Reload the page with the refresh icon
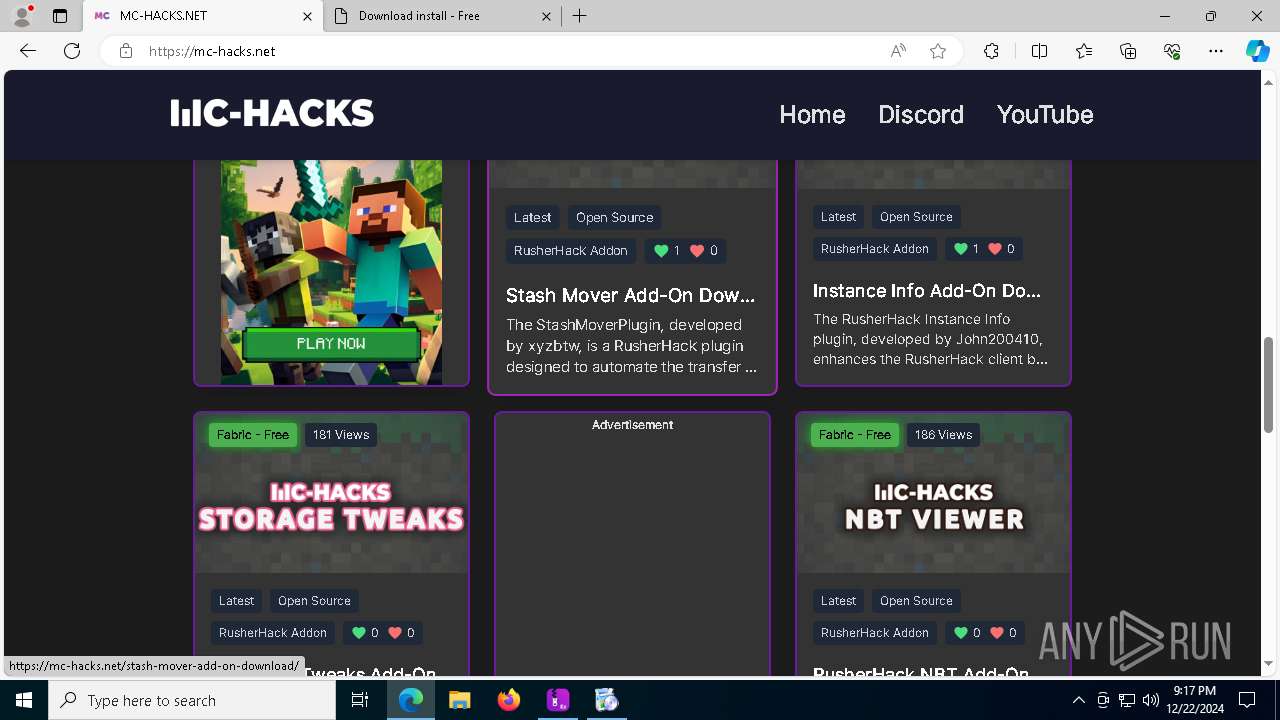The height and width of the screenshot is (720, 1280). [72, 51]
